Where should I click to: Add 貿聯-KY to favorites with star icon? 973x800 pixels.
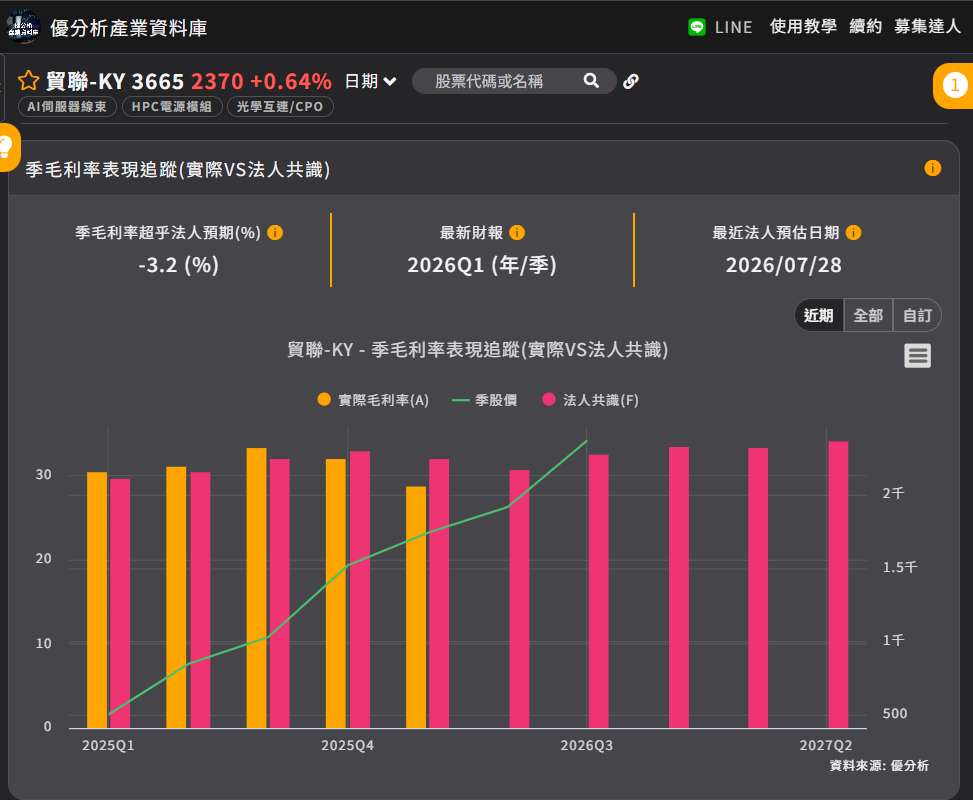[x=29, y=81]
